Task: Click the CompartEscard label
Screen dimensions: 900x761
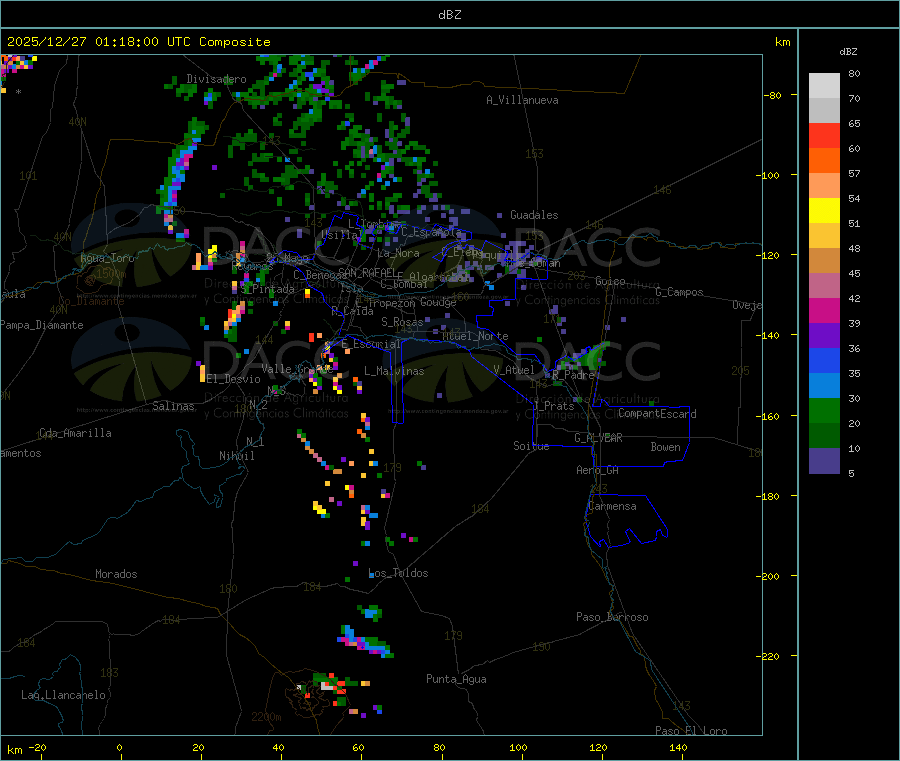Action: pos(657,413)
